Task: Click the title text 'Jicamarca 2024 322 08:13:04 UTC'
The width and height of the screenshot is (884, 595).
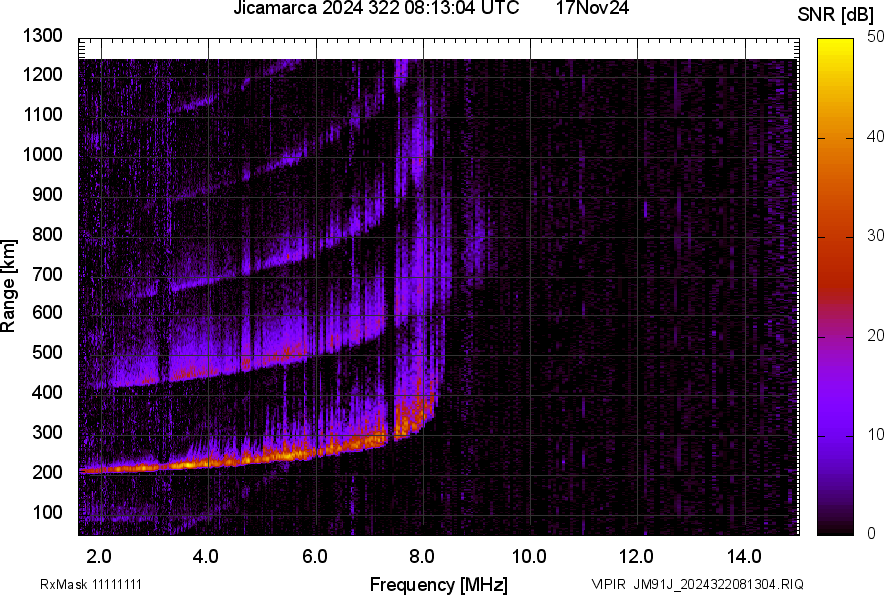Action: (x=376, y=8)
